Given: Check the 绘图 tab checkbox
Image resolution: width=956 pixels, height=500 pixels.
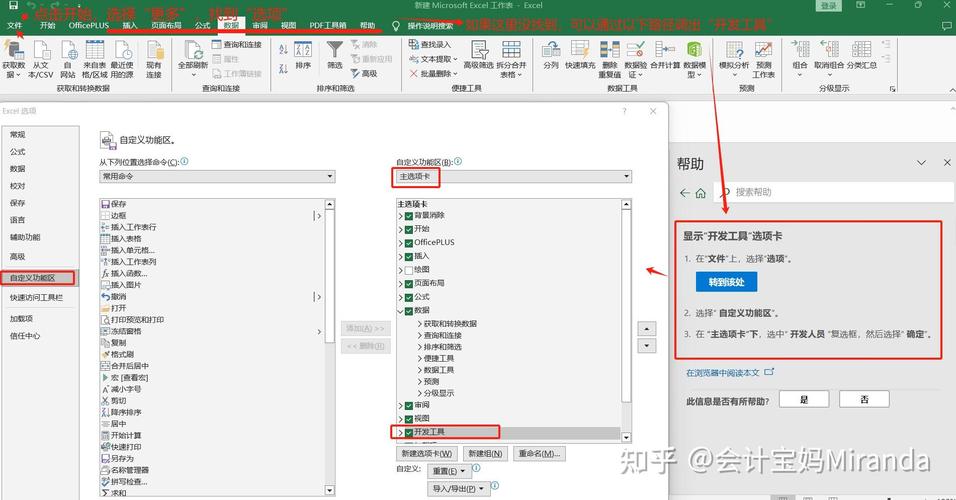Looking at the screenshot, I should 409,270.
